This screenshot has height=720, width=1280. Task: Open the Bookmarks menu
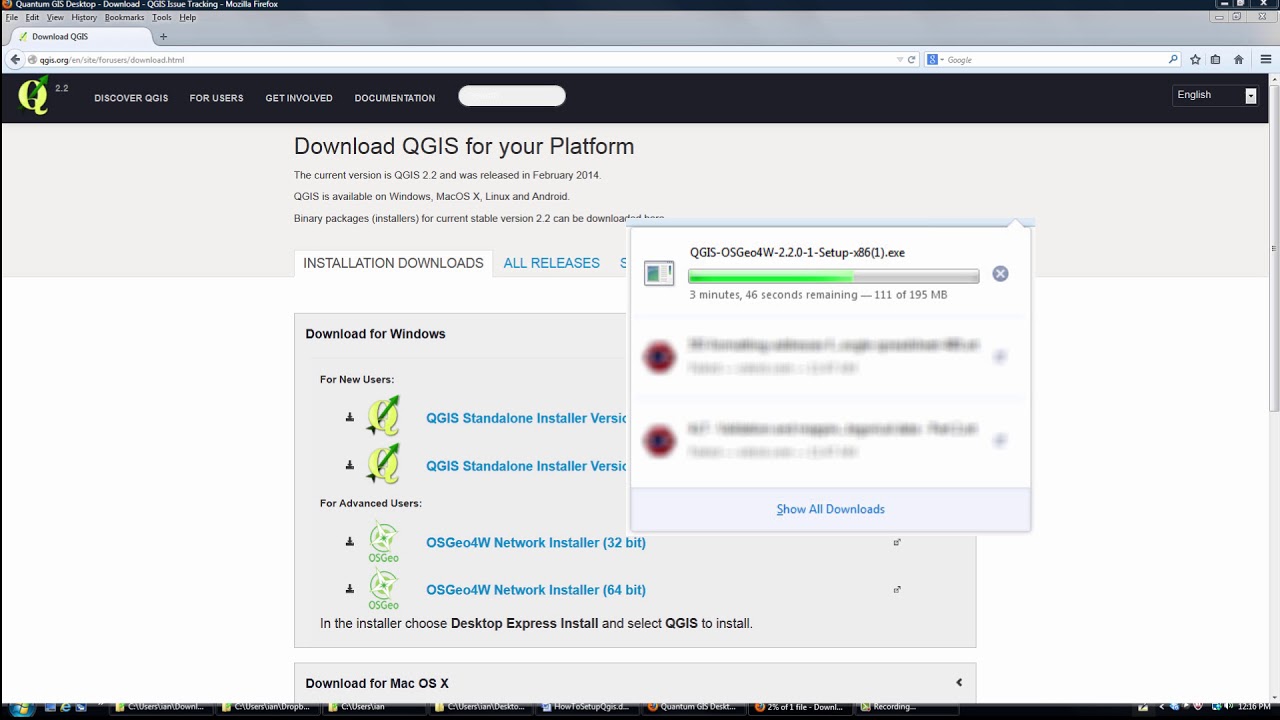pos(125,17)
